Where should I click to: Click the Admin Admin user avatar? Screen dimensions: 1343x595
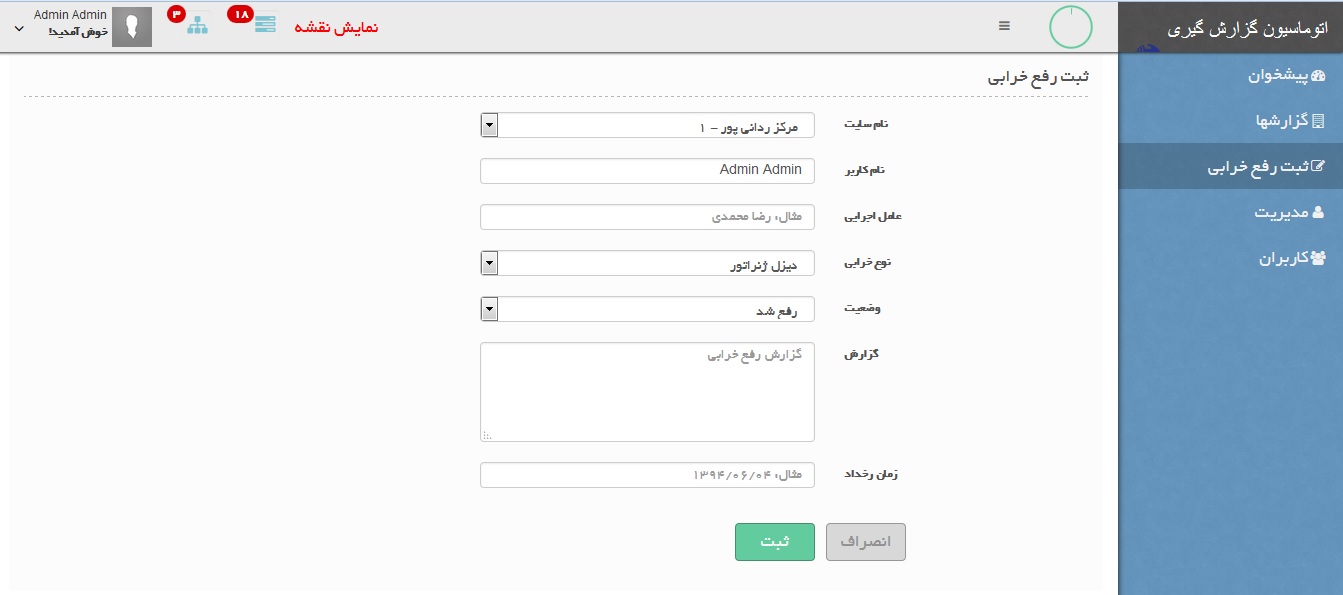click(132, 27)
